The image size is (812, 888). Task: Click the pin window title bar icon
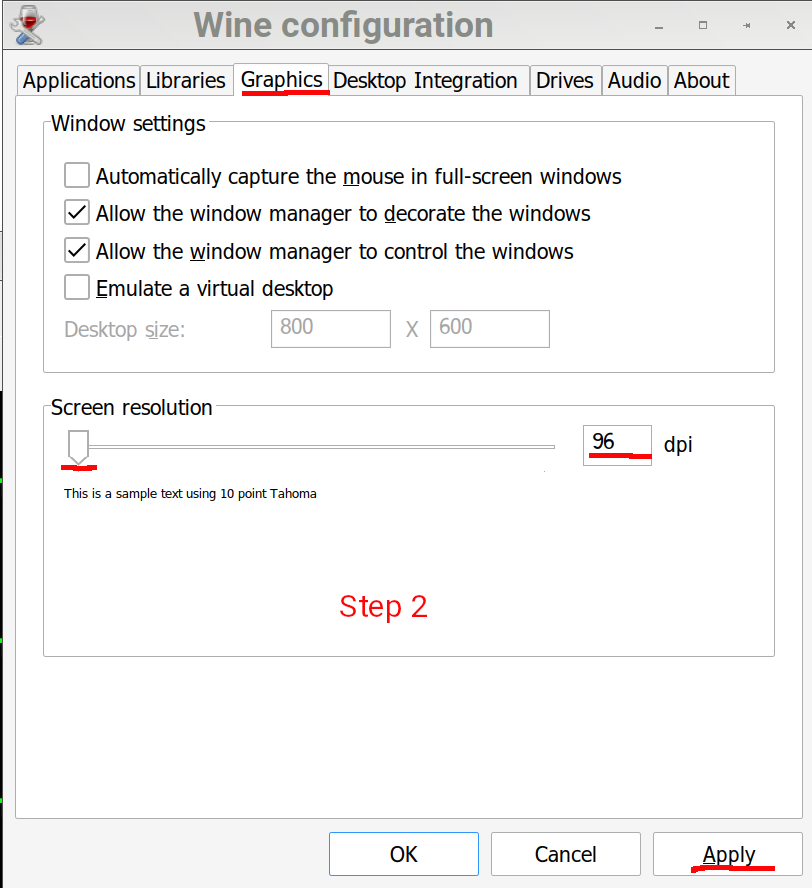tap(747, 25)
